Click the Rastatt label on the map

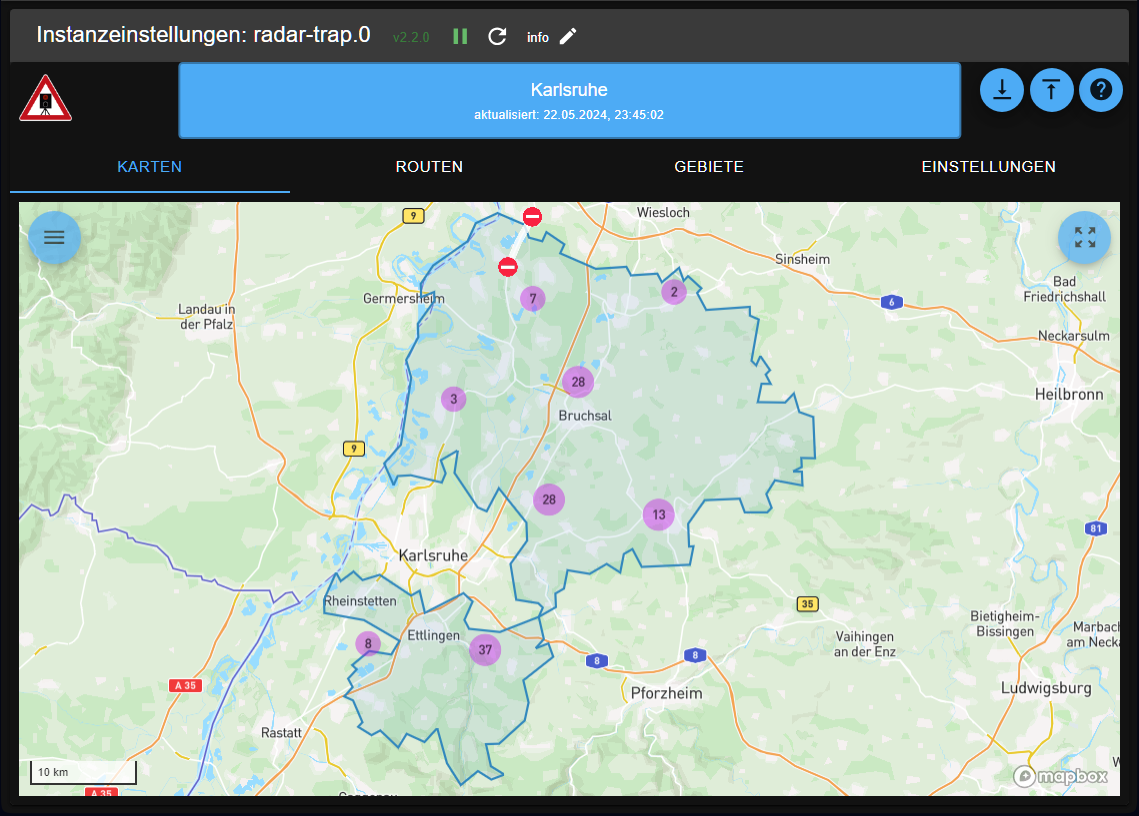point(281,732)
